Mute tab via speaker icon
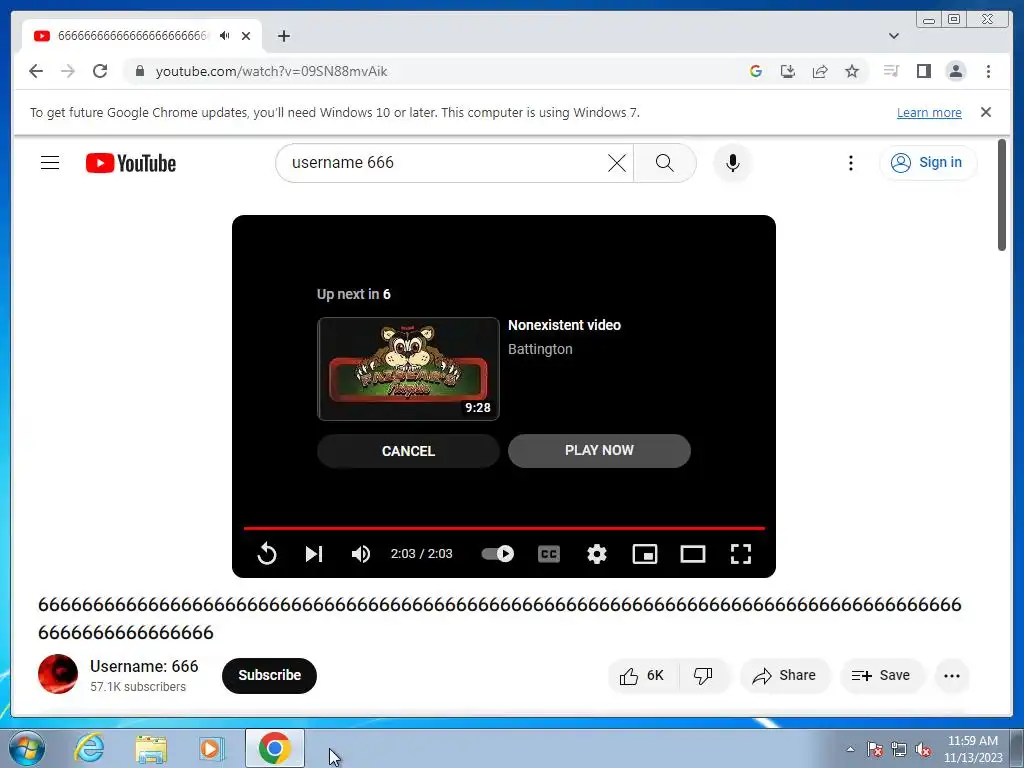Viewport: 1024px width, 768px height. click(x=225, y=36)
